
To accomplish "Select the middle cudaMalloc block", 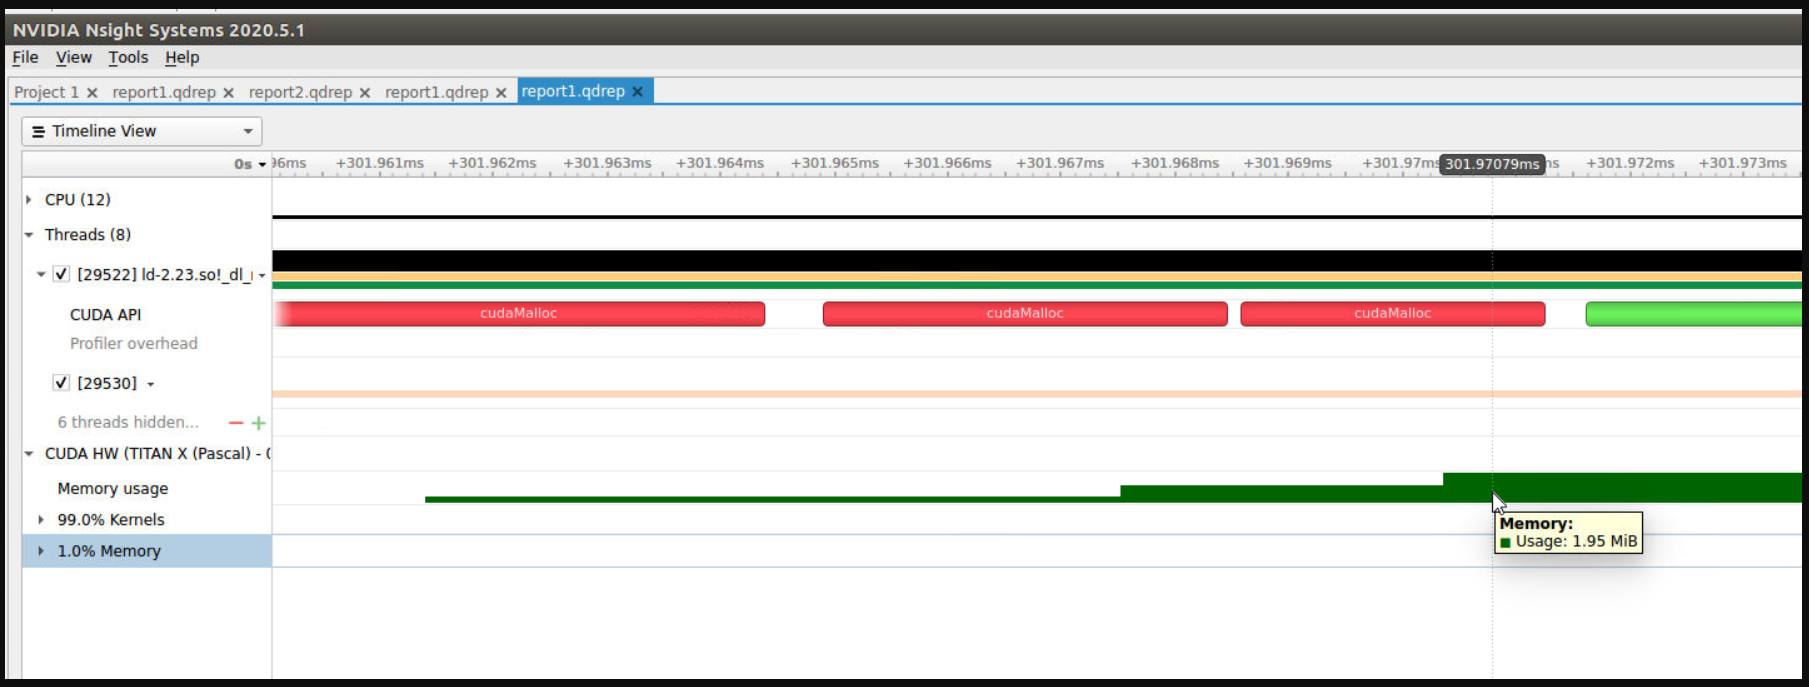I will 1025,314.
